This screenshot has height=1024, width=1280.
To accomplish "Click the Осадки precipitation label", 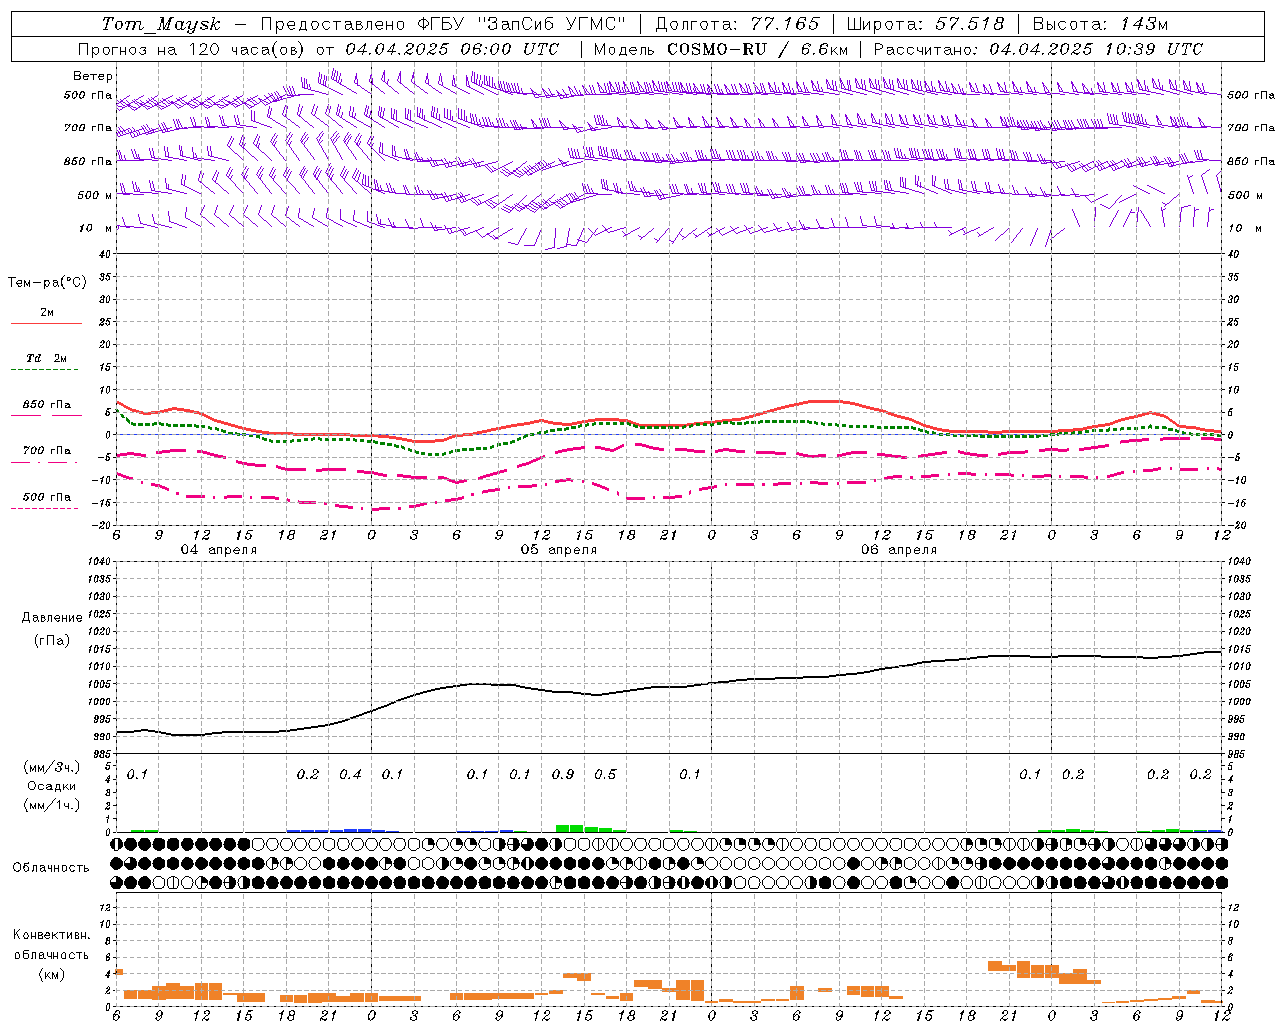I will (52, 786).
